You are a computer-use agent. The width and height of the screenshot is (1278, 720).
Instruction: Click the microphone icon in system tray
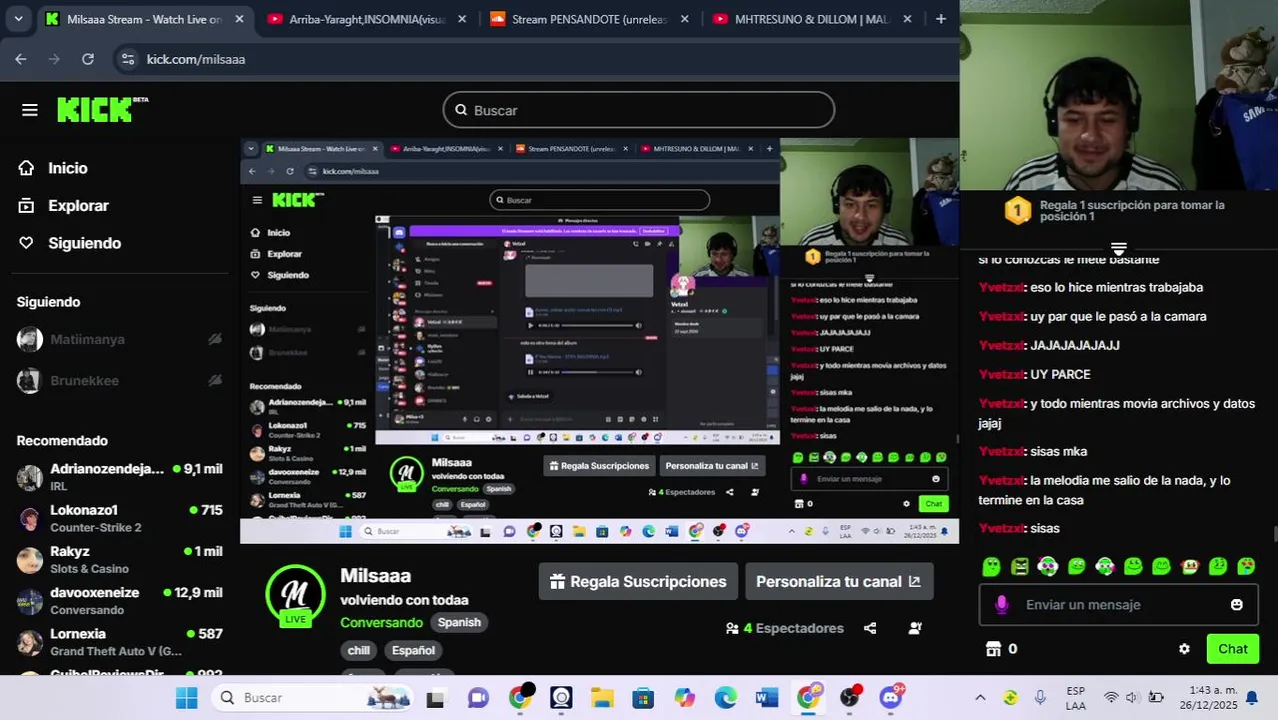coord(1040,698)
